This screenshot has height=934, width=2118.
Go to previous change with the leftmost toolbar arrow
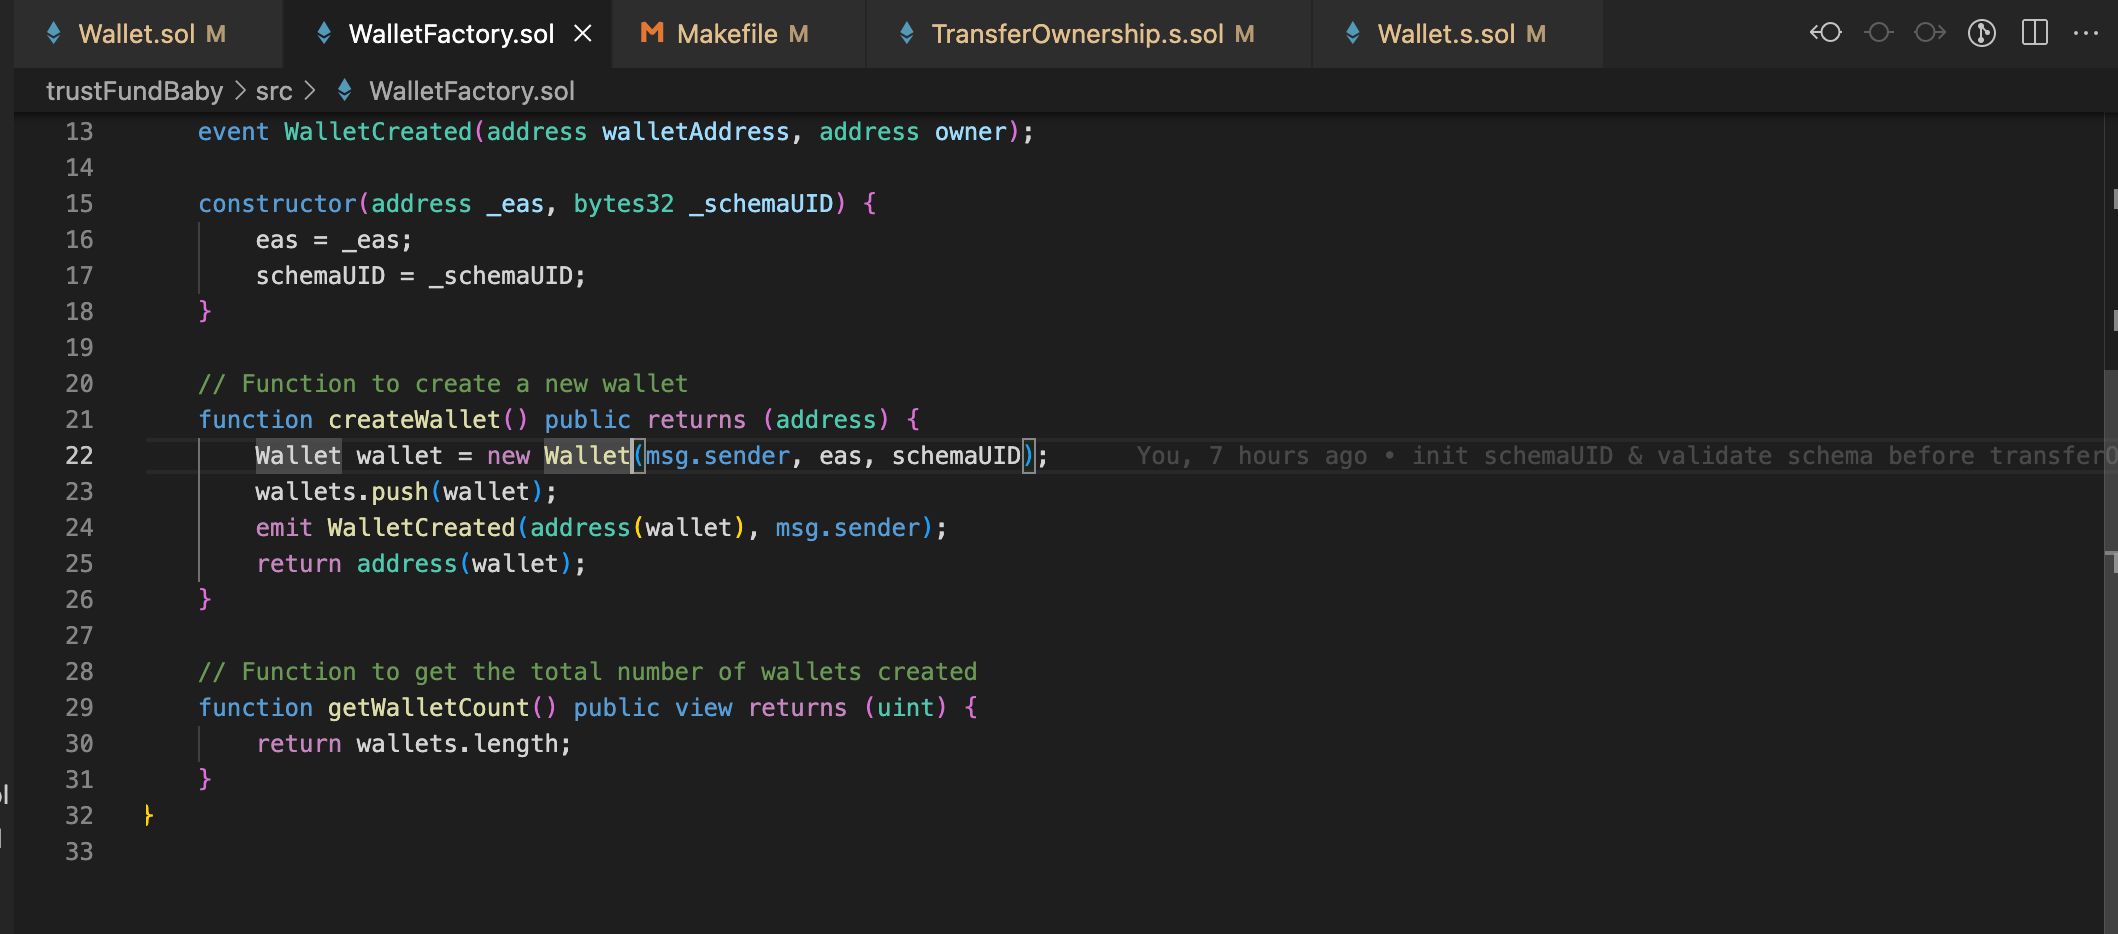(x=1826, y=33)
